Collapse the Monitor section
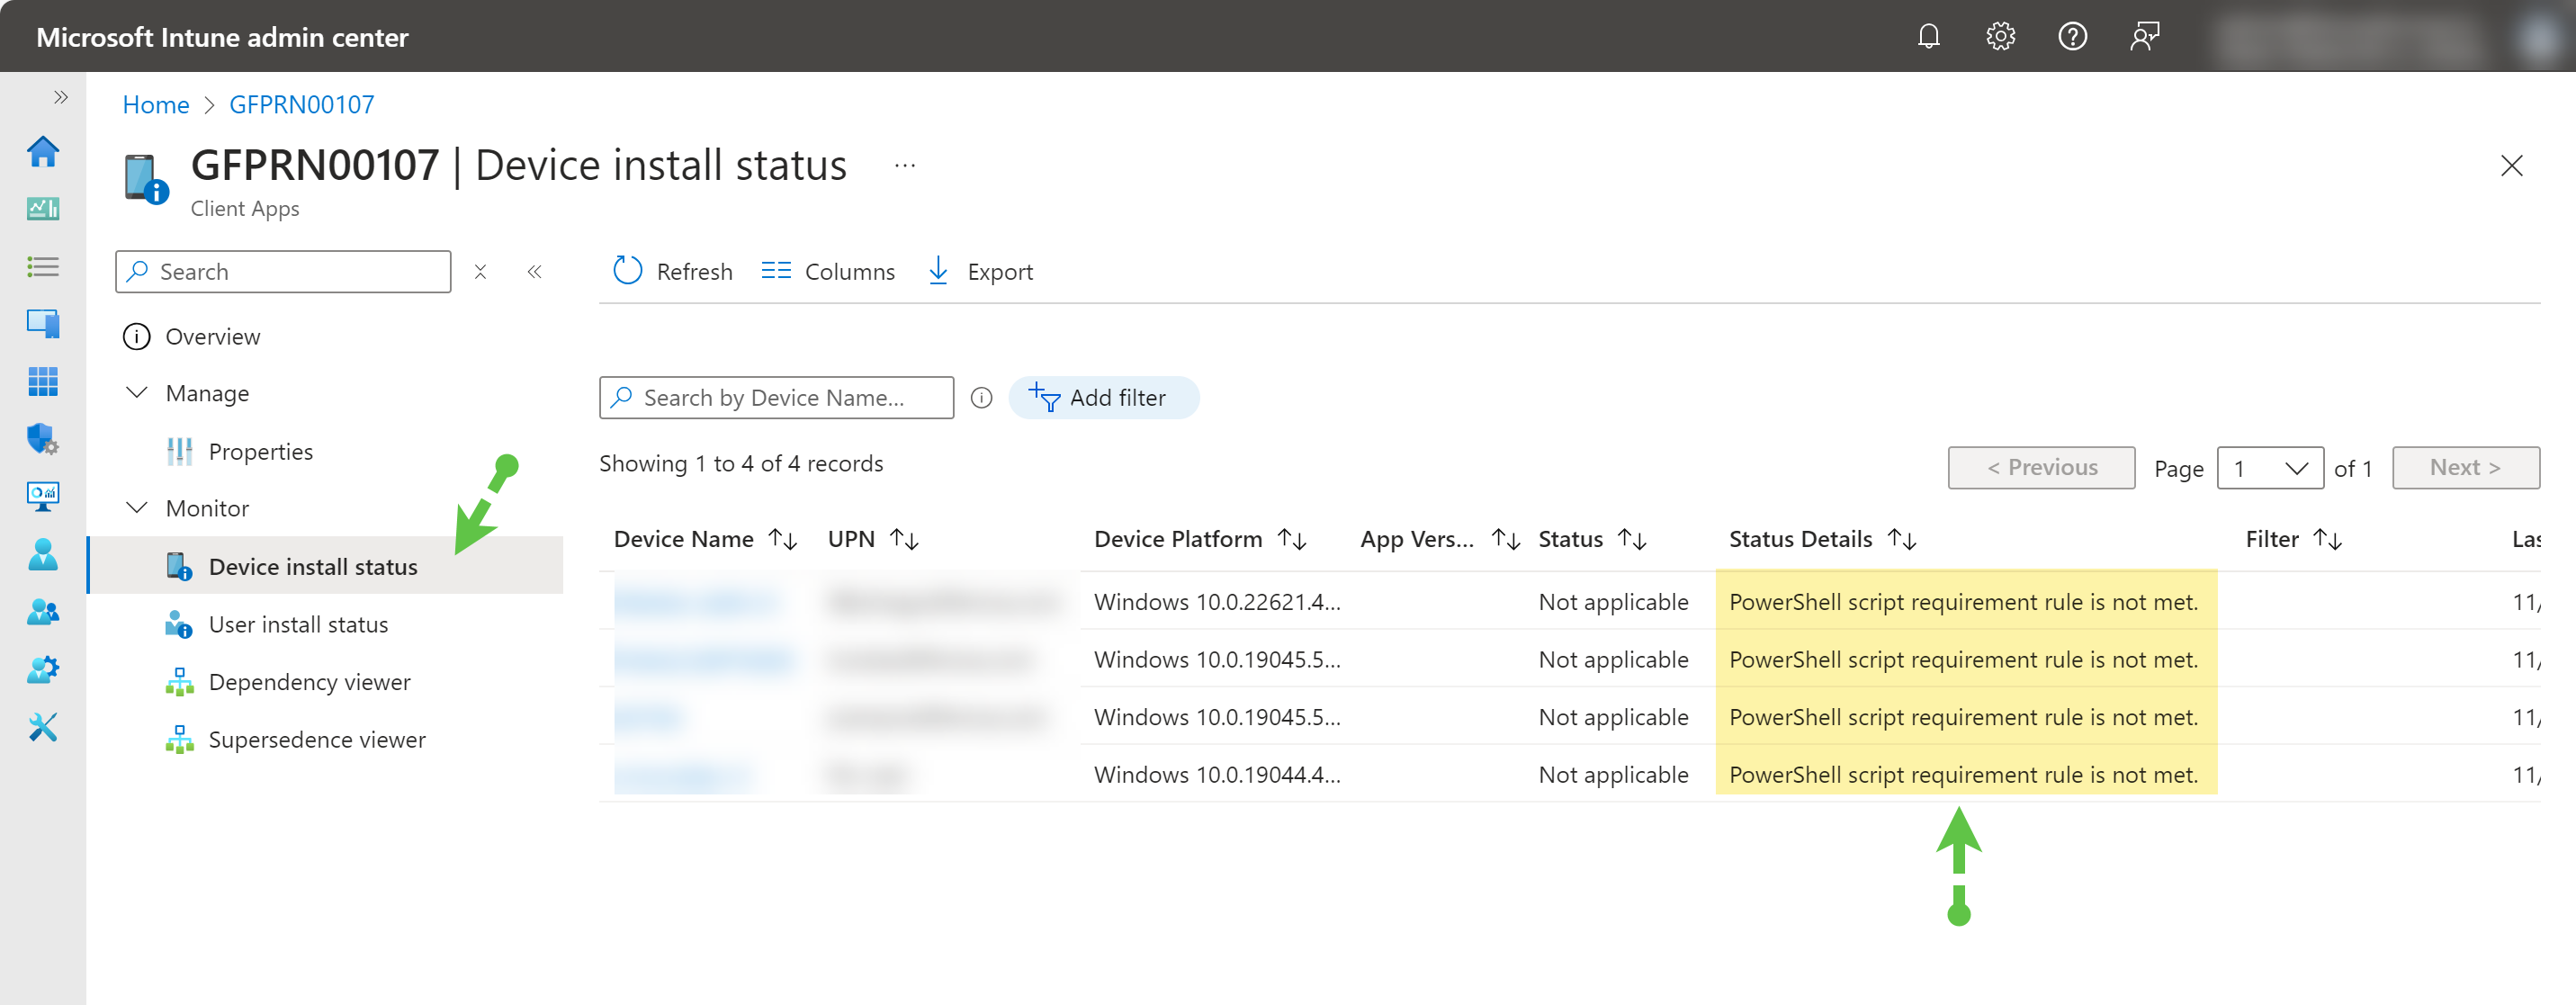2576x1005 pixels. click(137, 508)
